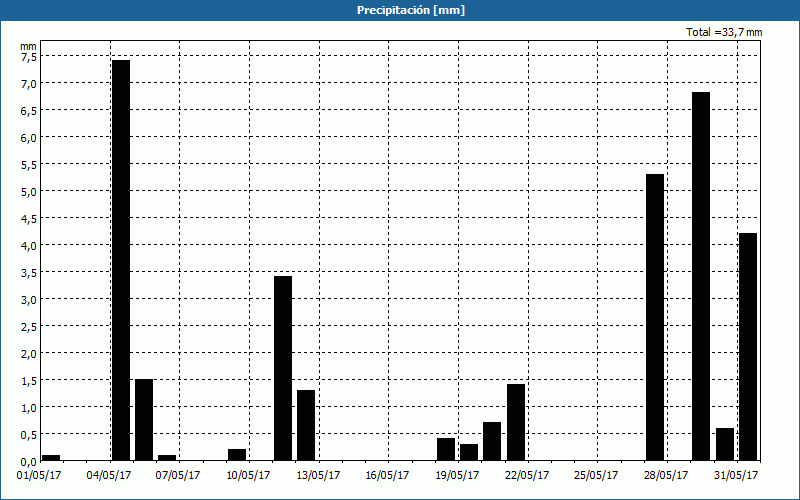Click the x-axis date "25/05/17"
The height and width of the screenshot is (500, 800).
[596, 476]
